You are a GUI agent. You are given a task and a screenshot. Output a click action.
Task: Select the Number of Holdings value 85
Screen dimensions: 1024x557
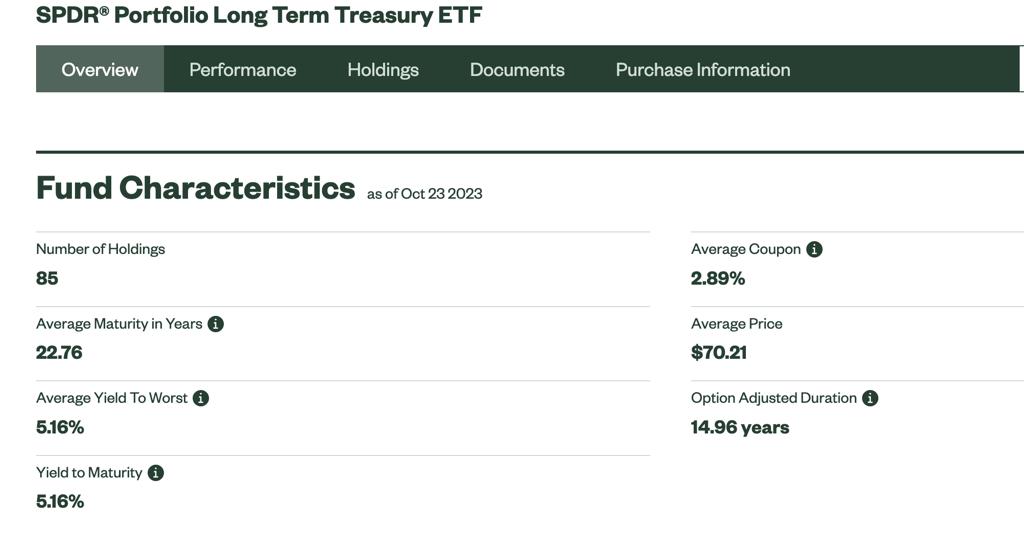click(47, 278)
